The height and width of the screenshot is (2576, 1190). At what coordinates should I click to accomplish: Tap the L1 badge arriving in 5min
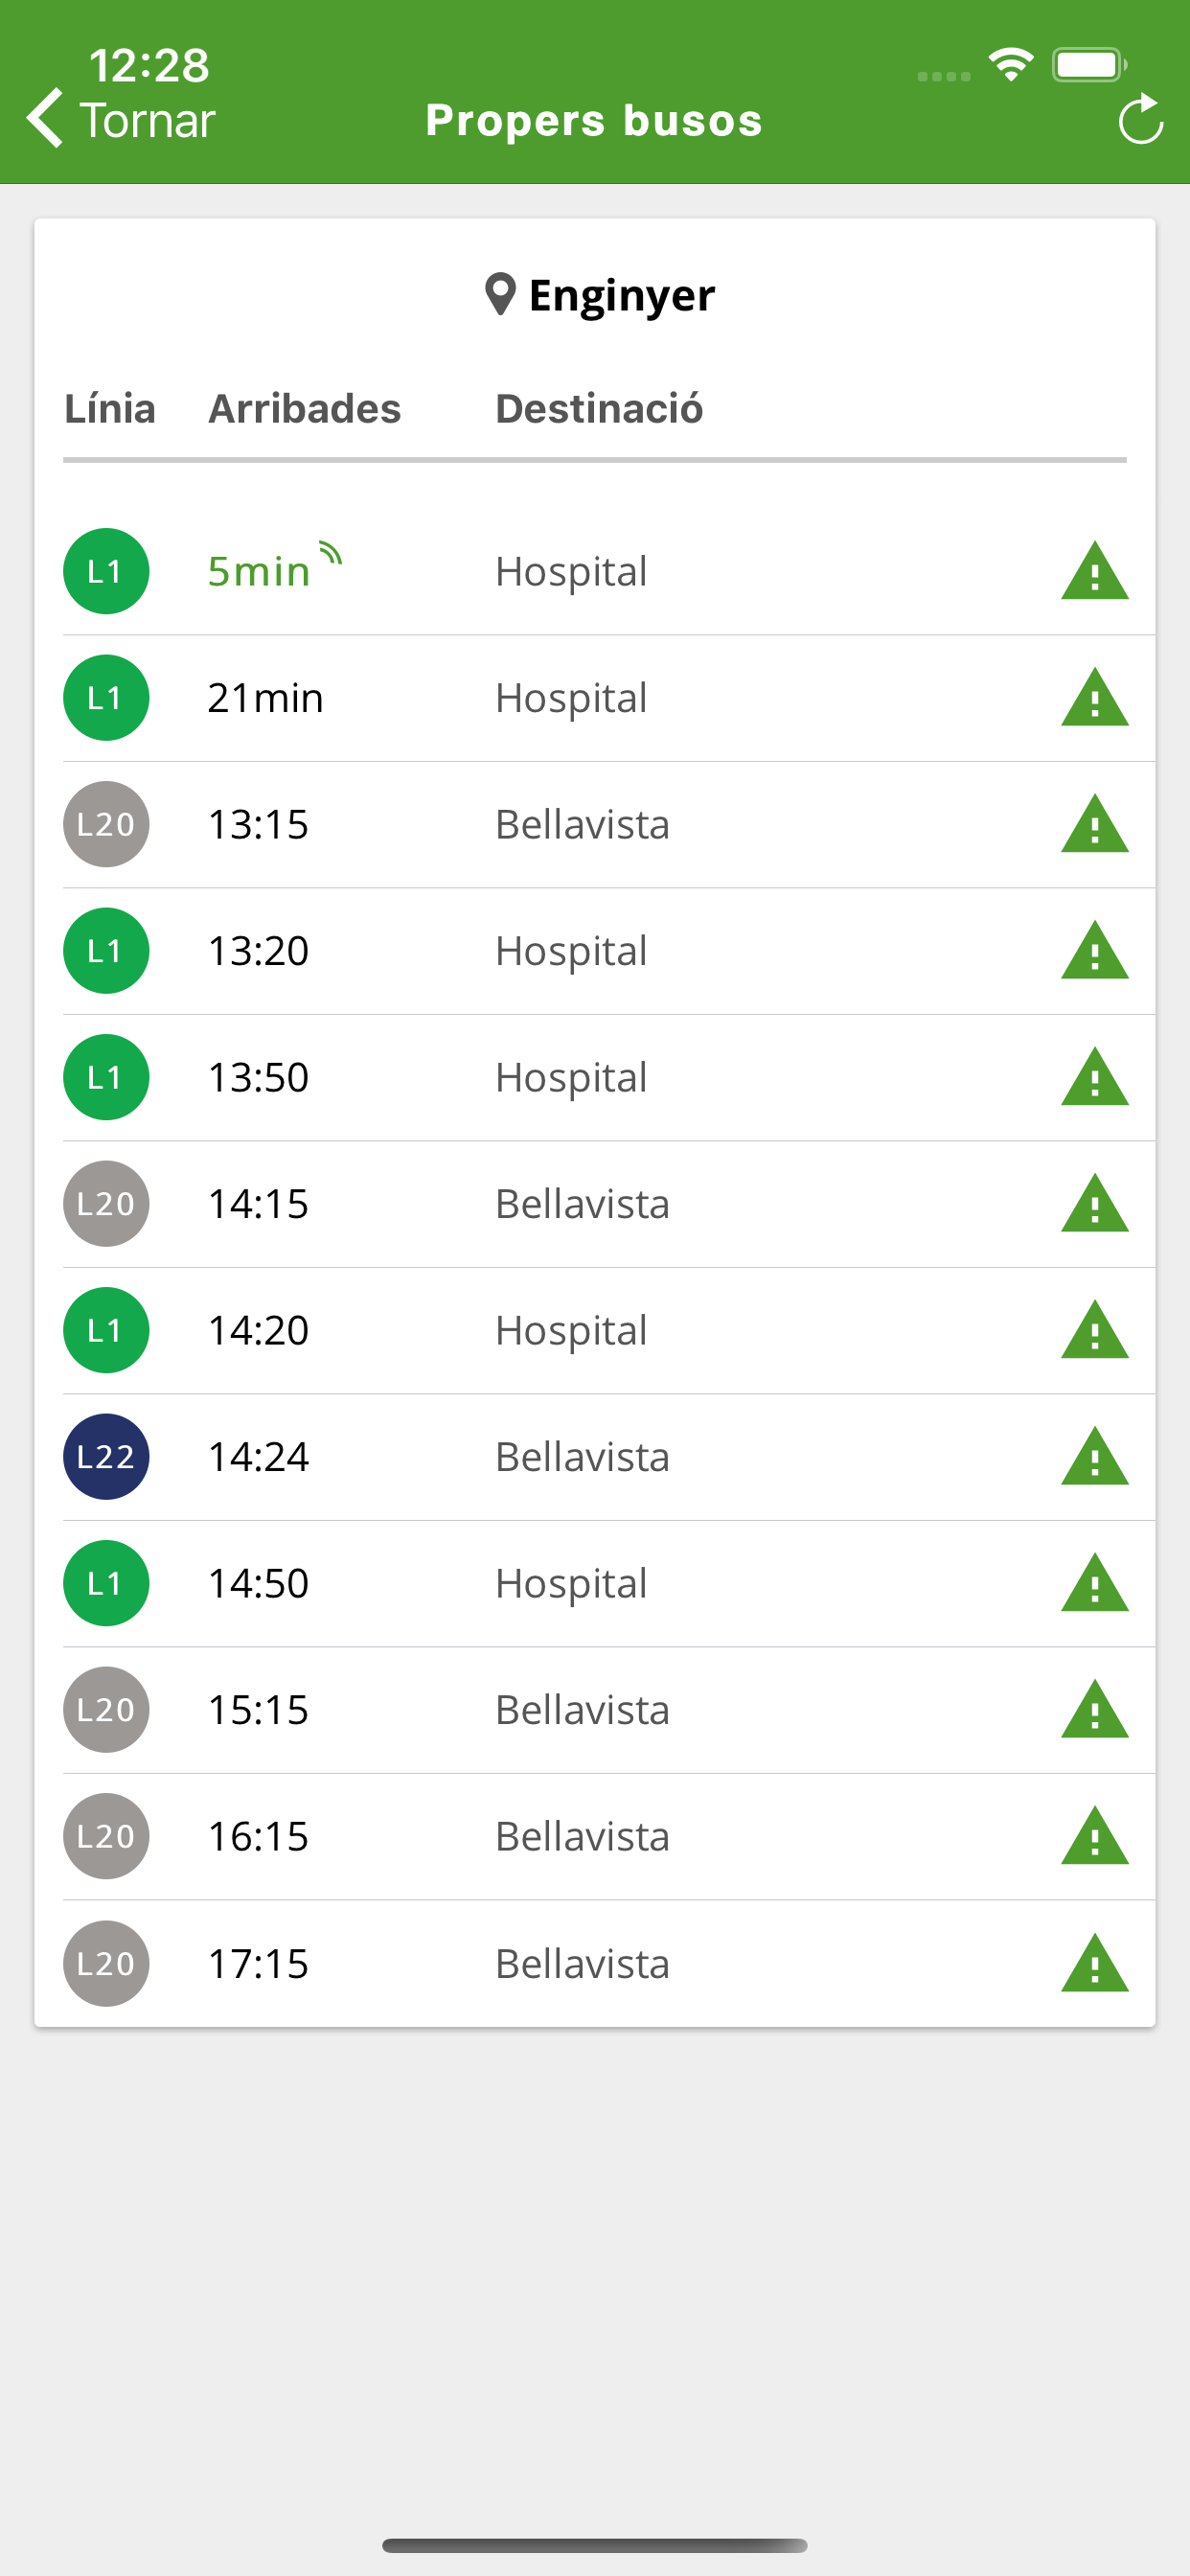click(106, 571)
